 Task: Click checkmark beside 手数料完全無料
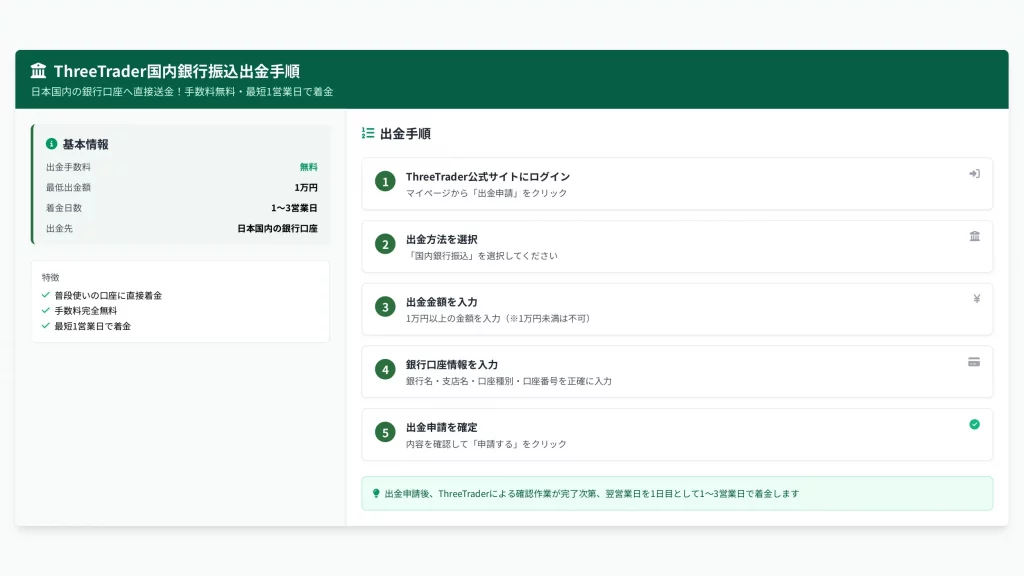(x=46, y=310)
